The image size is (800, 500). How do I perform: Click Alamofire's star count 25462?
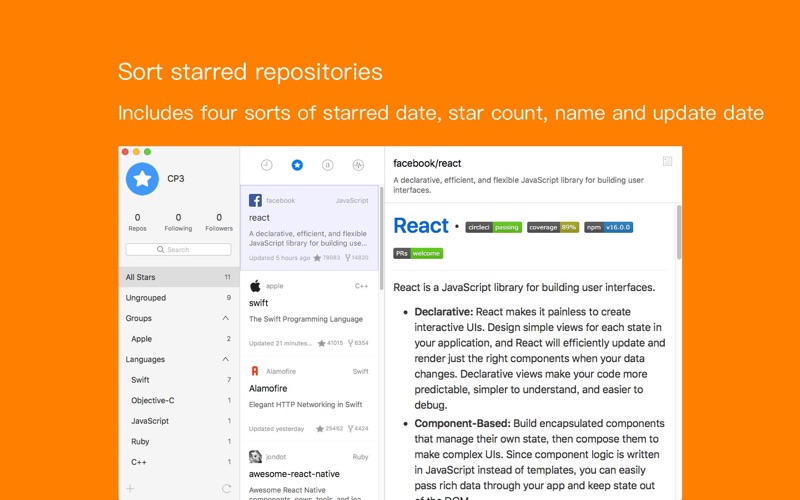[x=330, y=429]
